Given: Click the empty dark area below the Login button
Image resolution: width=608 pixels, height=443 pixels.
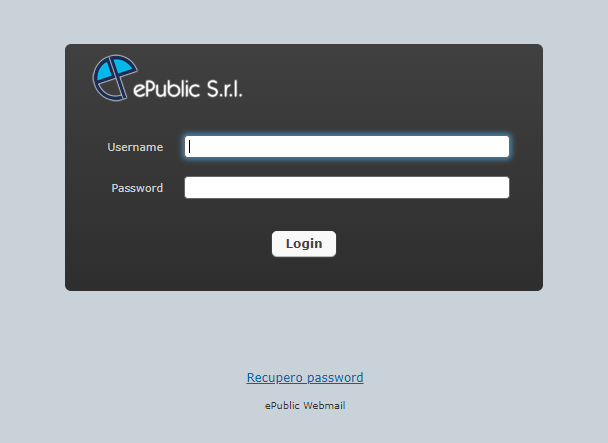Looking at the screenshot, I should point(304,273).
